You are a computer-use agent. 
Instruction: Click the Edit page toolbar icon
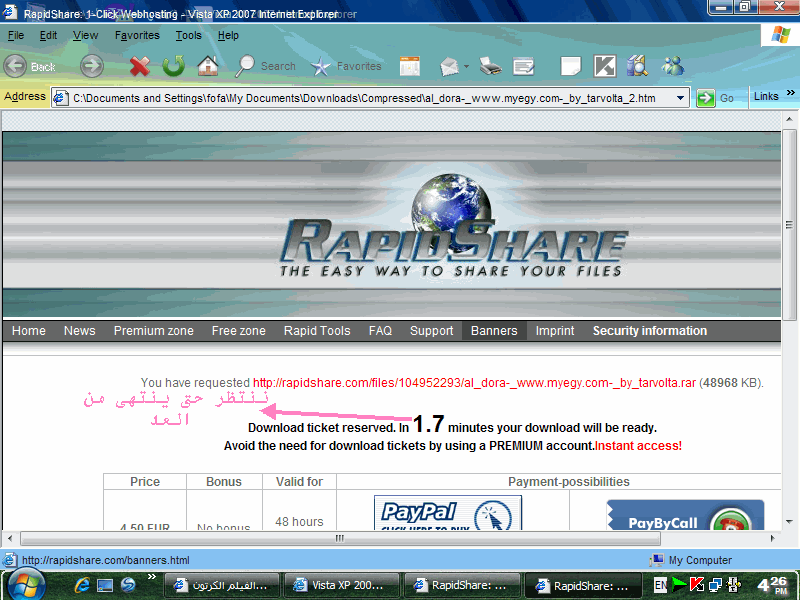click(x=523, y=66)
